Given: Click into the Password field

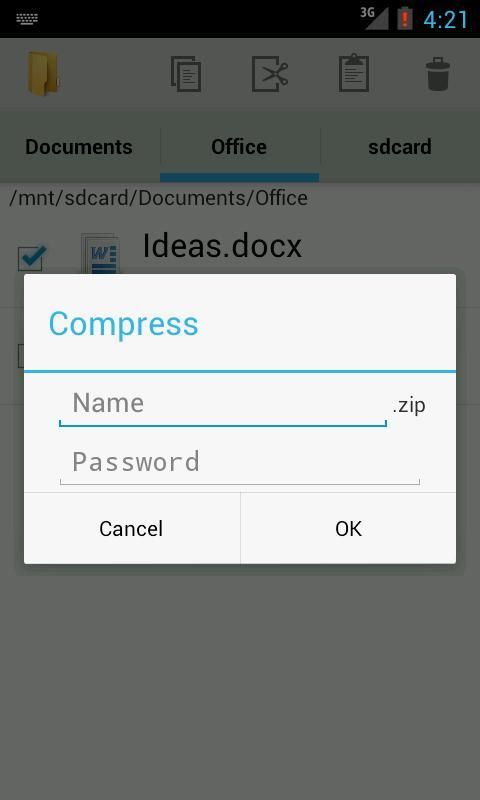Looking at the screenshot, I should coord(240,462).
